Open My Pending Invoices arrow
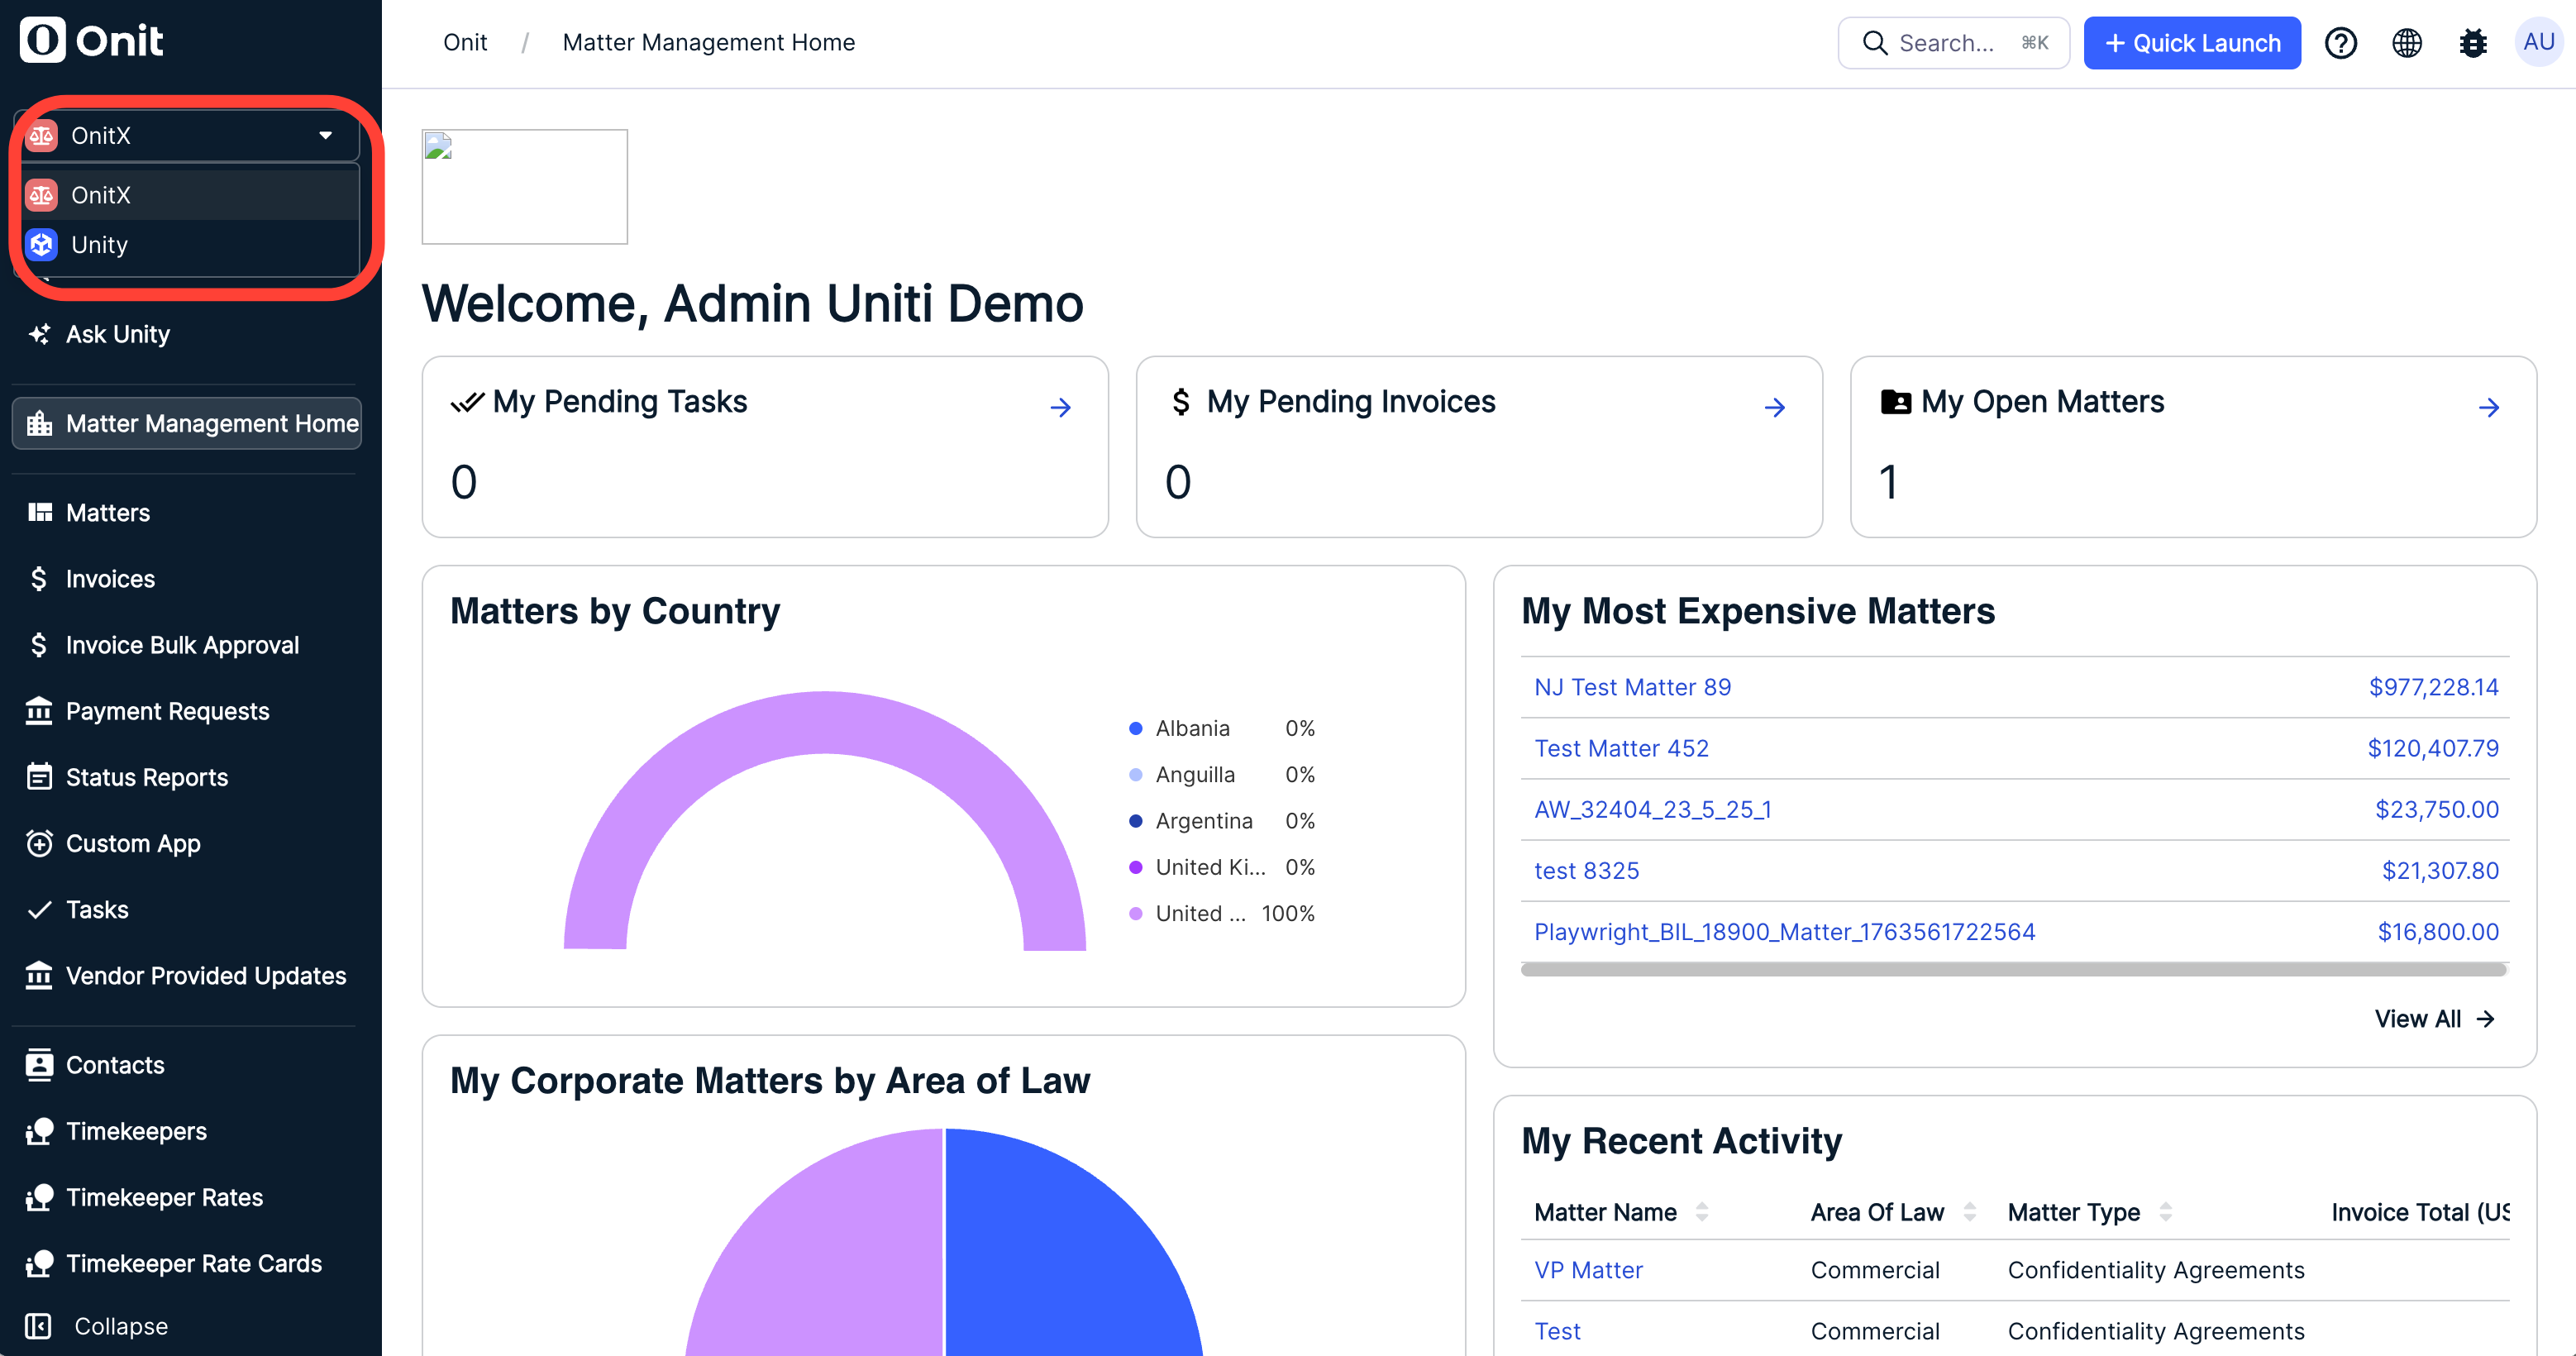The width and height of the screenshot is (2576, 1356). pyautogui.click(x=1774, y=407)
